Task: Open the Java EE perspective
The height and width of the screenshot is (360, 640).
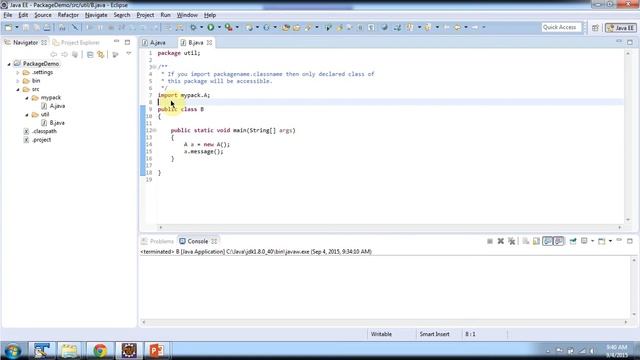Action: [621, 28]
